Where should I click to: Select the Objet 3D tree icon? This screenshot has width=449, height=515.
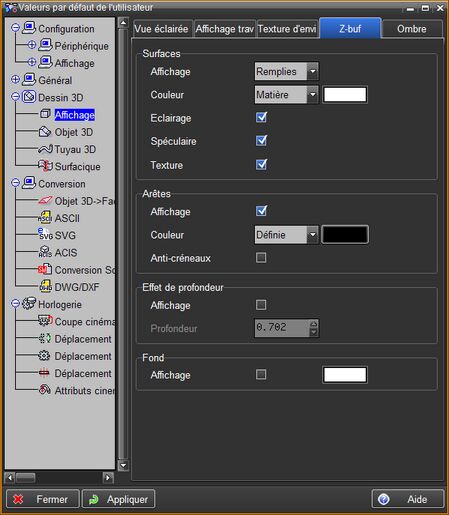click(x=45, y=132)
